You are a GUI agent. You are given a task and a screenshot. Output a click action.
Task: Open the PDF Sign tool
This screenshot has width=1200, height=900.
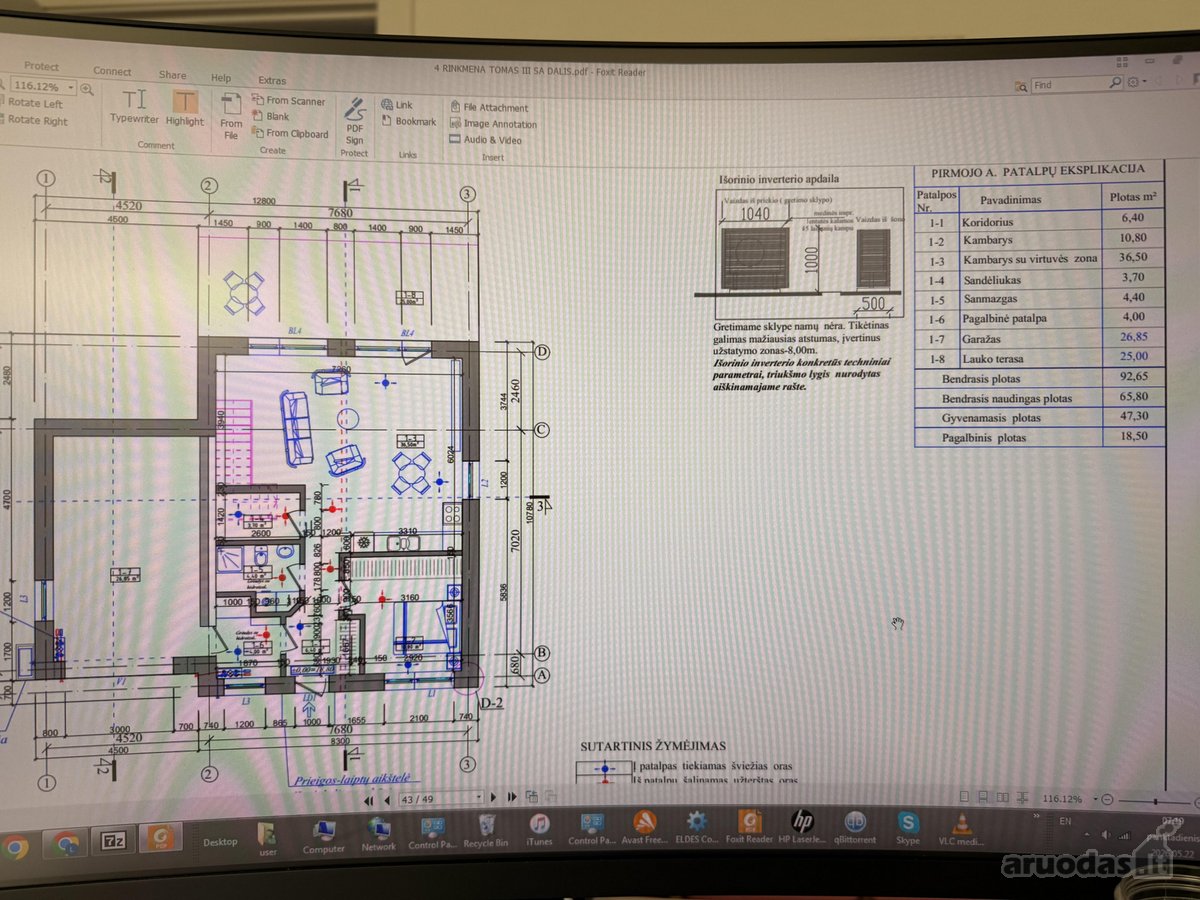(355, 122)
